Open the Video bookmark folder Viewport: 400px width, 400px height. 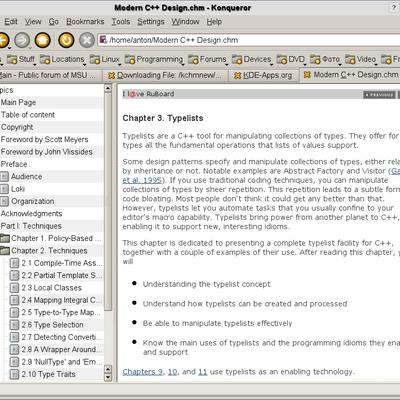[x=361, y=59]
